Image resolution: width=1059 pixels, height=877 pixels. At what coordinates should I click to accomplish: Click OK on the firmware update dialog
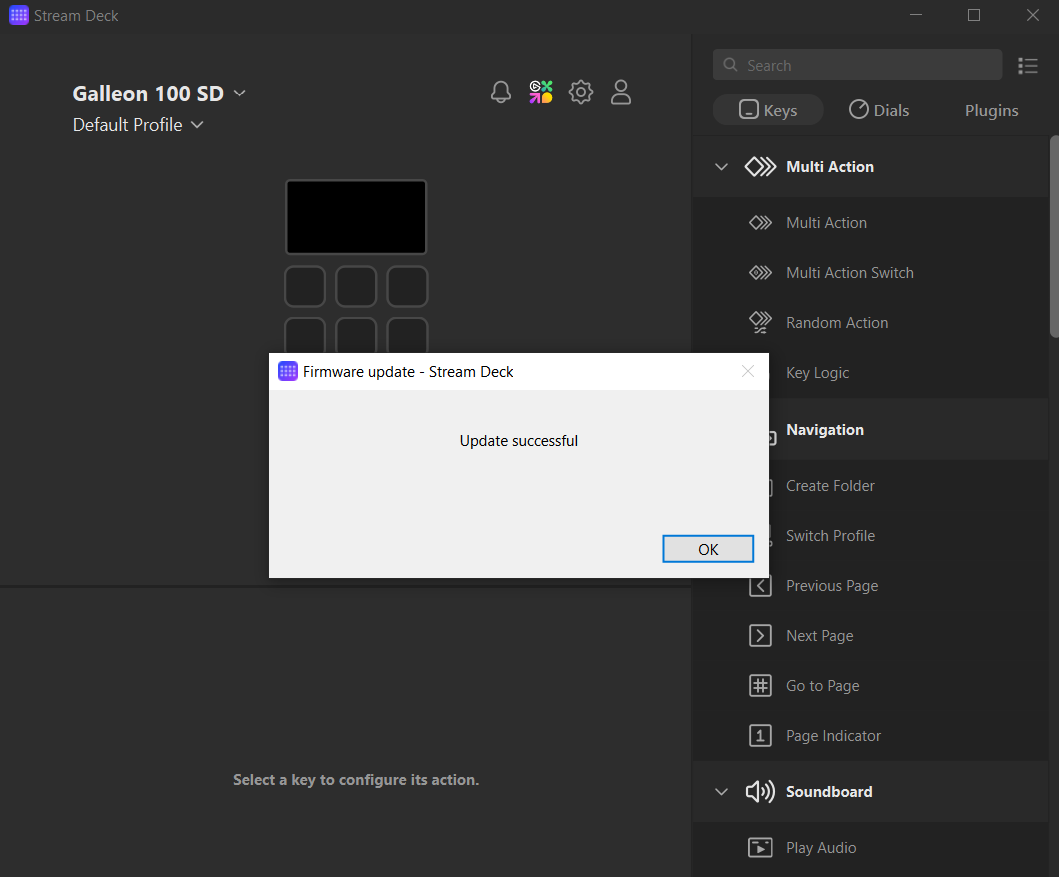point(708,549)
